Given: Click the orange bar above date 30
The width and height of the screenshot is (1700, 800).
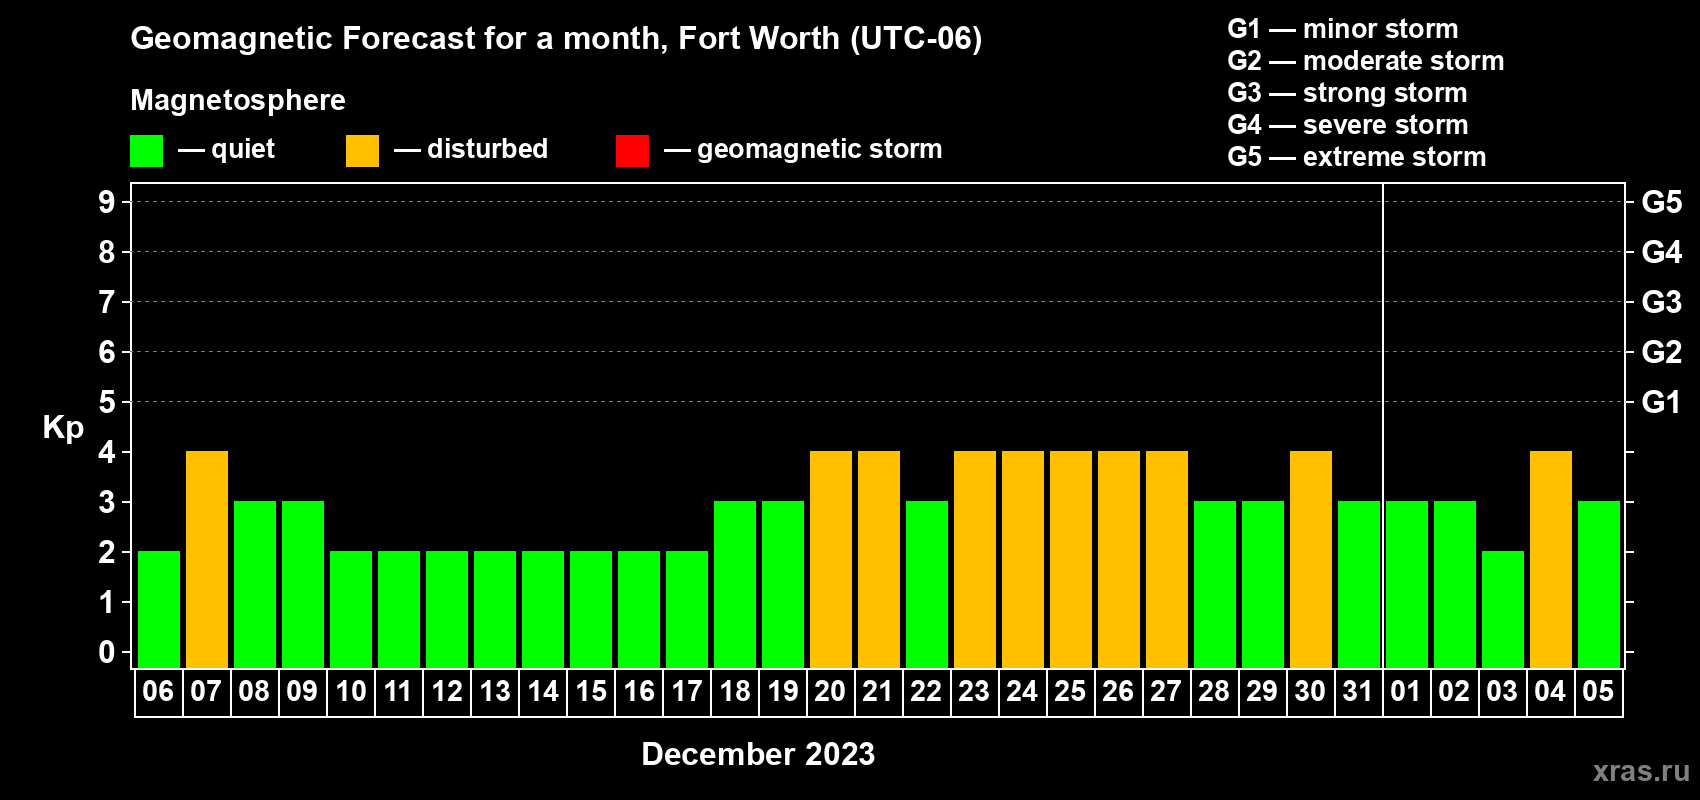Looking at the screenshot, I should [1310, 559].
